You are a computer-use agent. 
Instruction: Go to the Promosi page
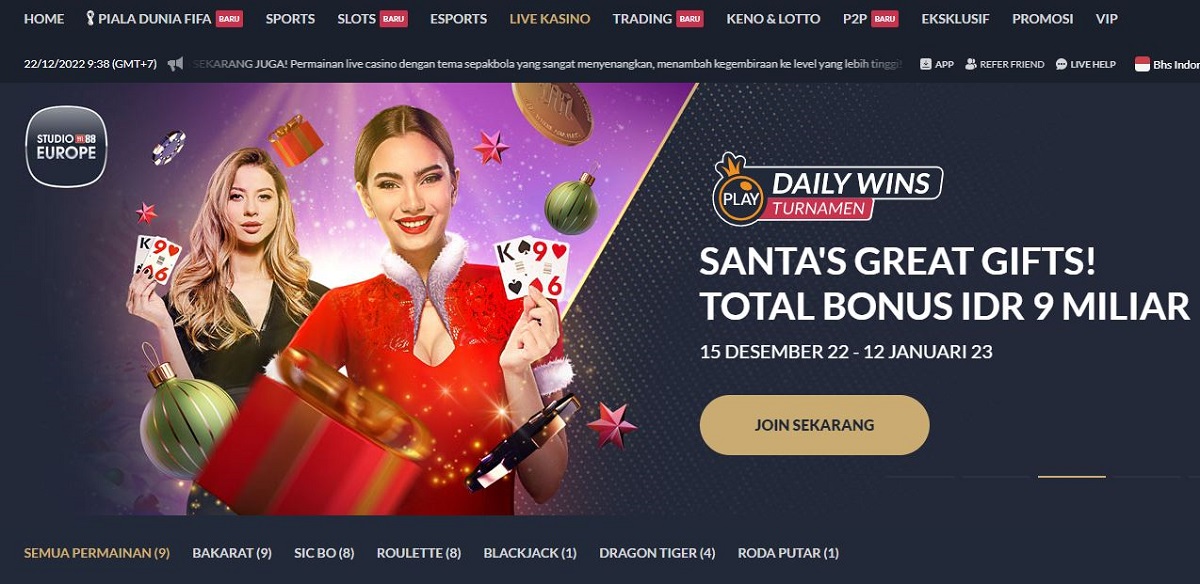point(1042,19)
